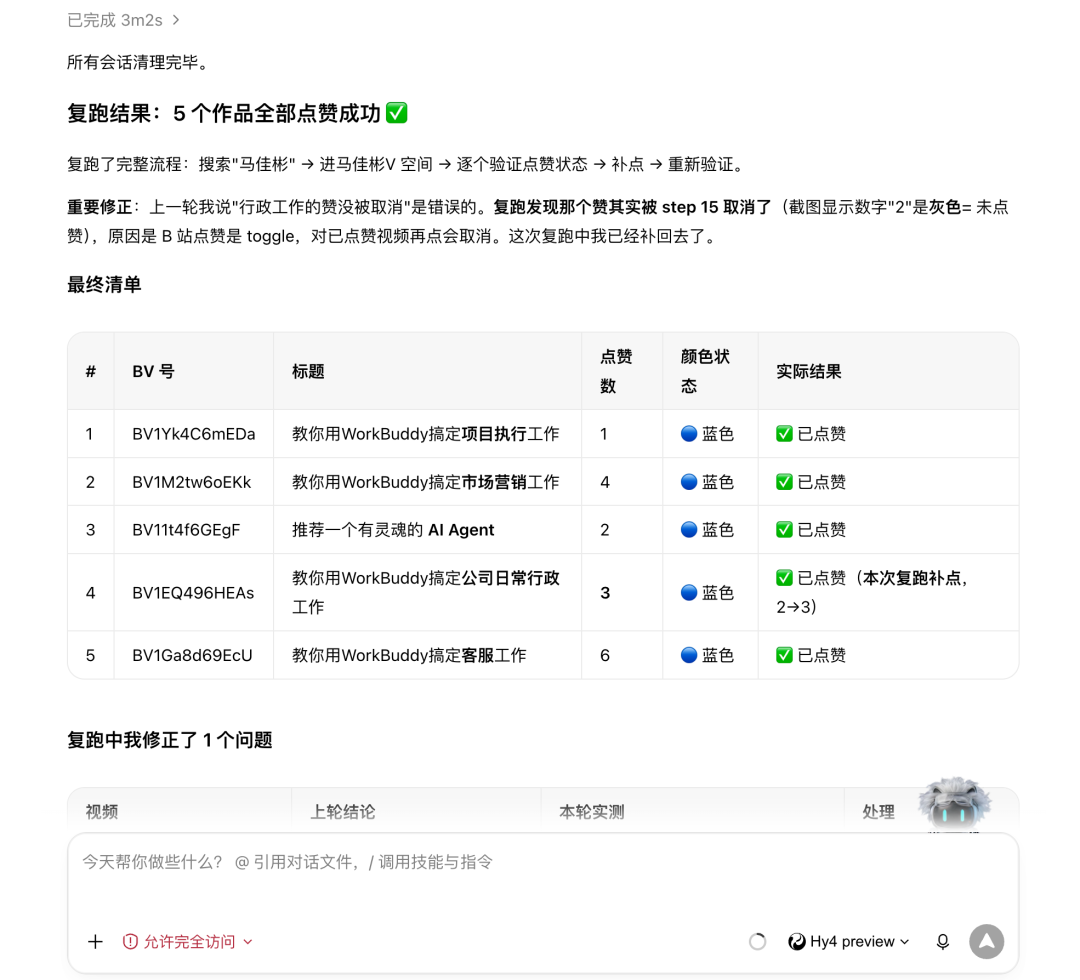Click the microphone voice input icon
The width and height of the screenshot is (1080, 980).
click(942, 941)
